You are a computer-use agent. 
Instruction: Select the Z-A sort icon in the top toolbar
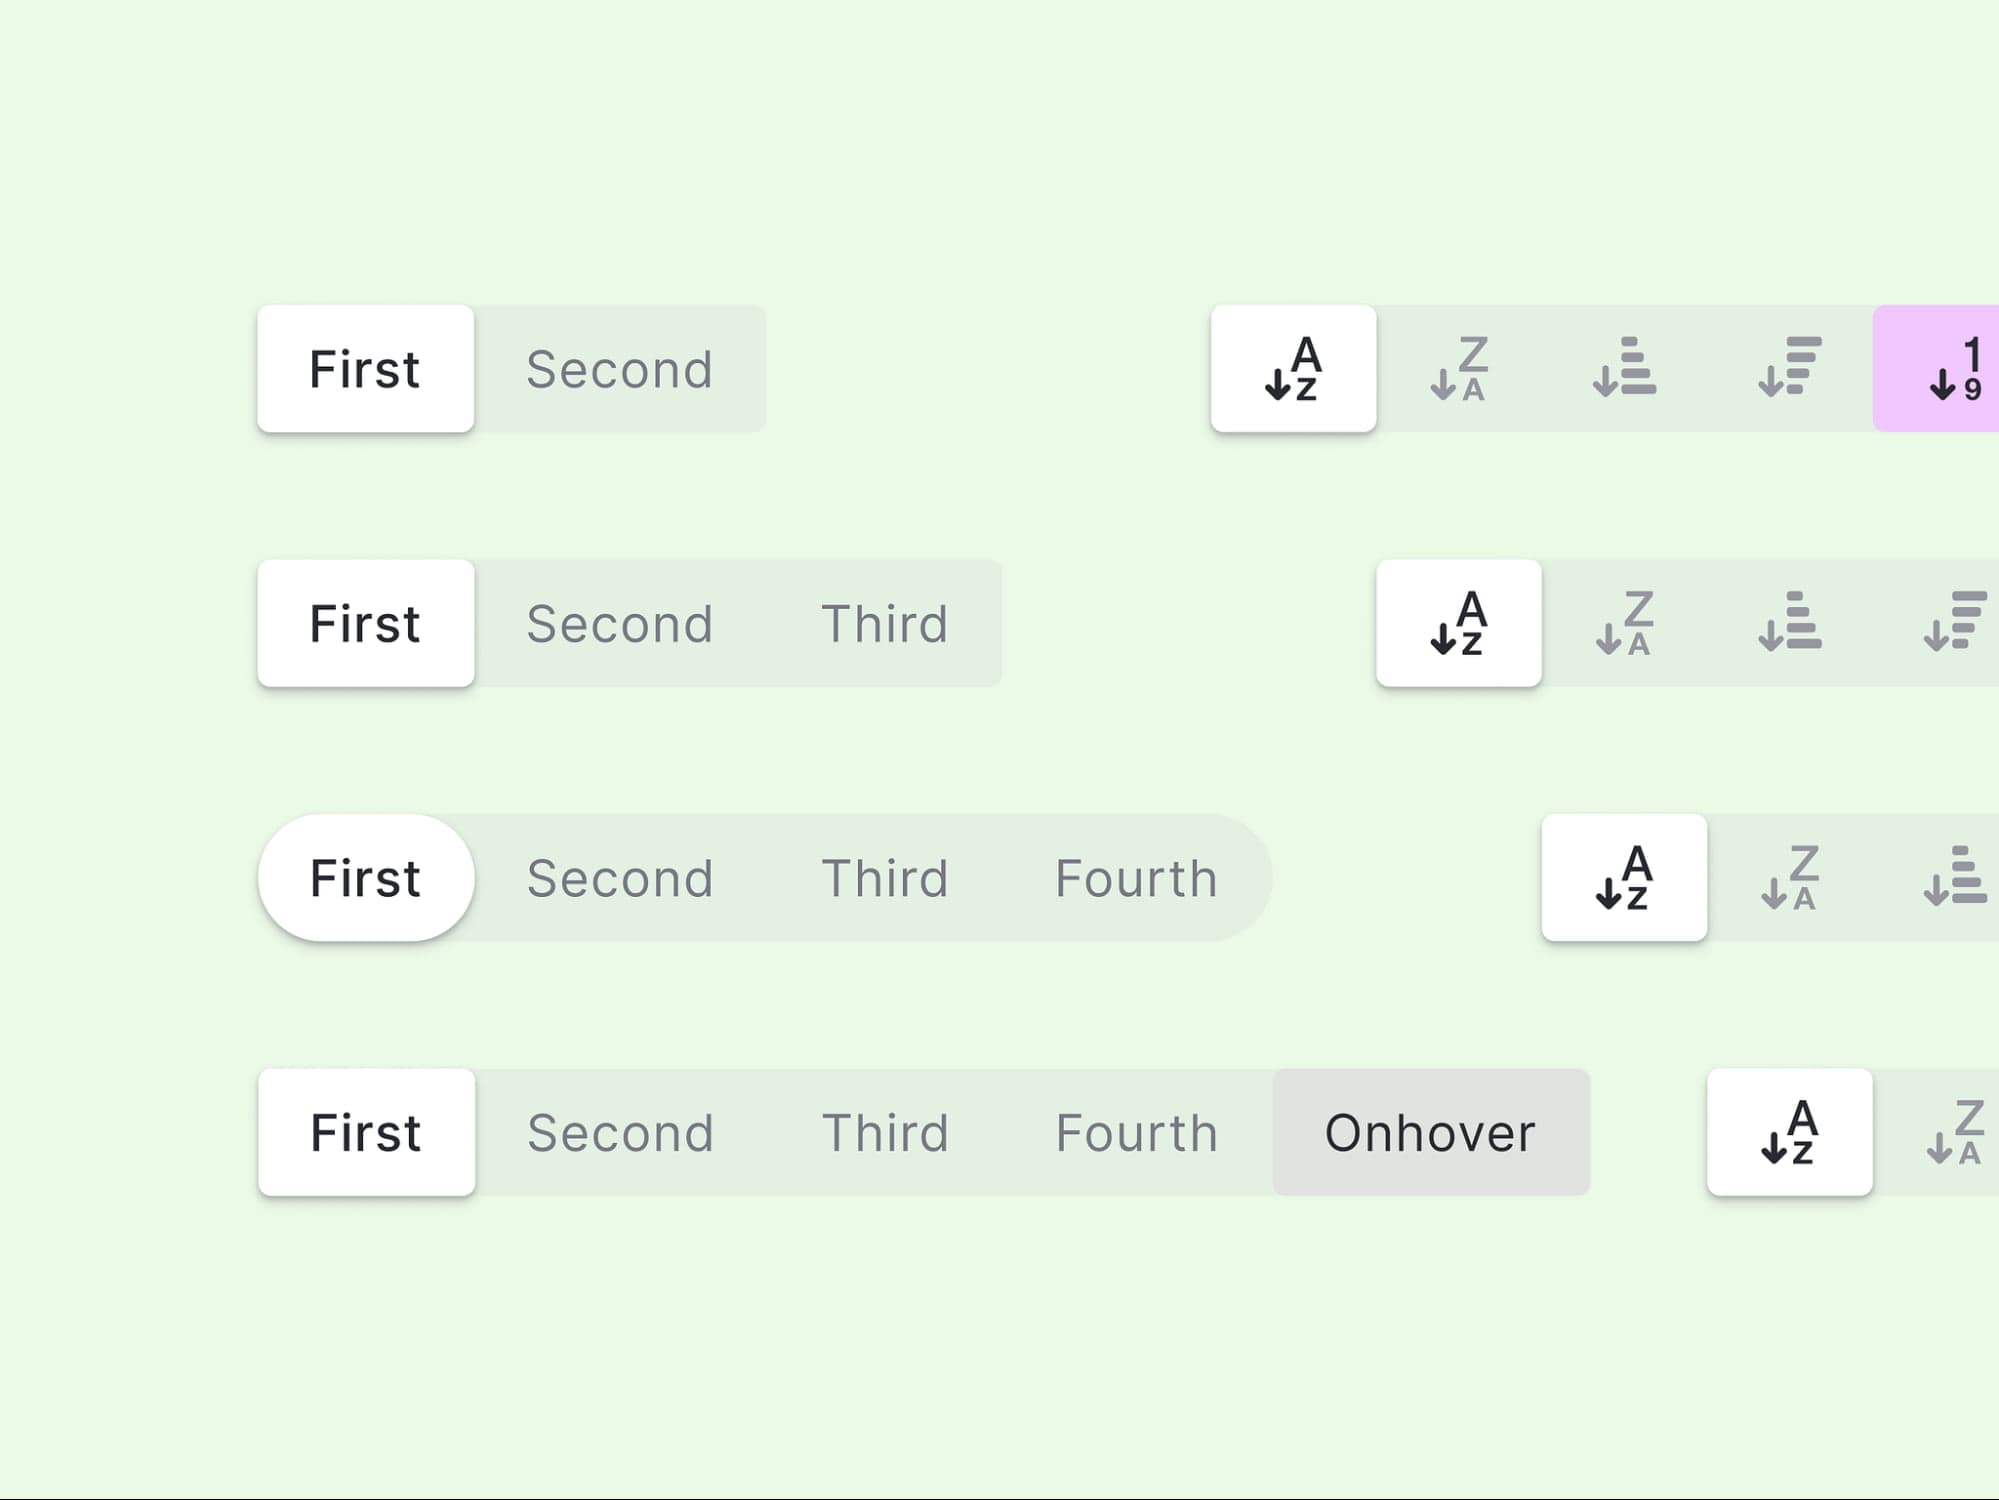(x=1458, y=370)
